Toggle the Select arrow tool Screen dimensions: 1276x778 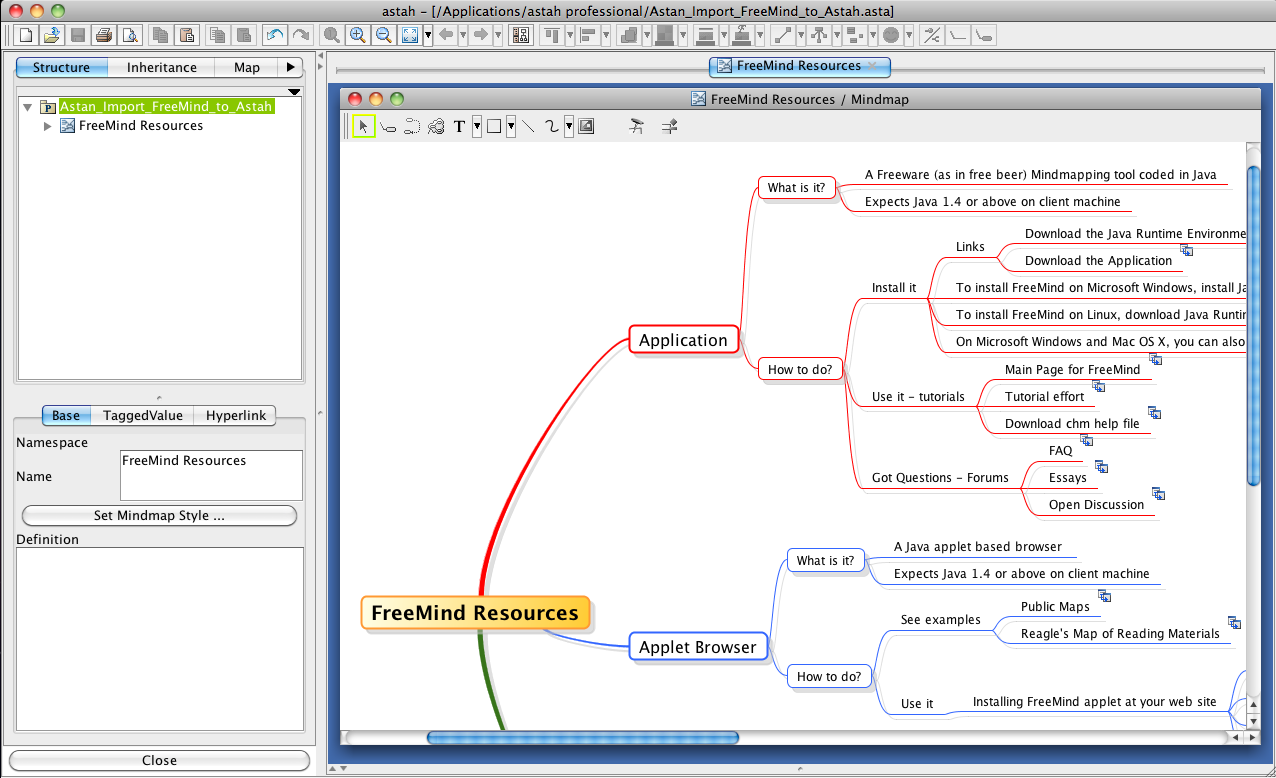coord(364,127)
